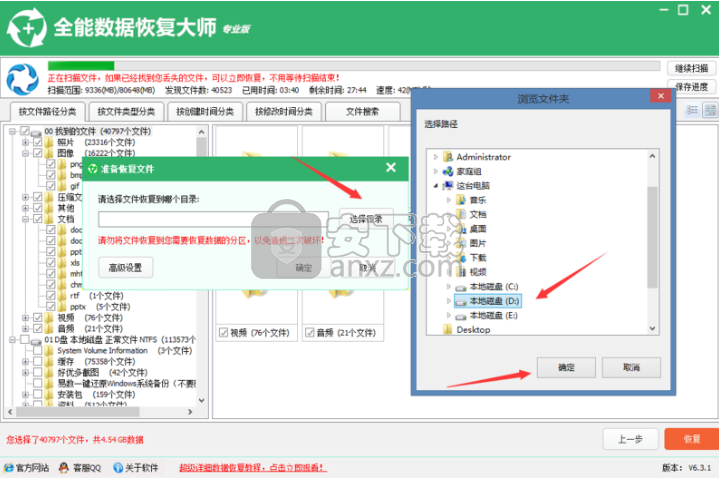719x481 pixels.
Task: Click 关于软件 info icon
Action: click(x=115, y=467)
